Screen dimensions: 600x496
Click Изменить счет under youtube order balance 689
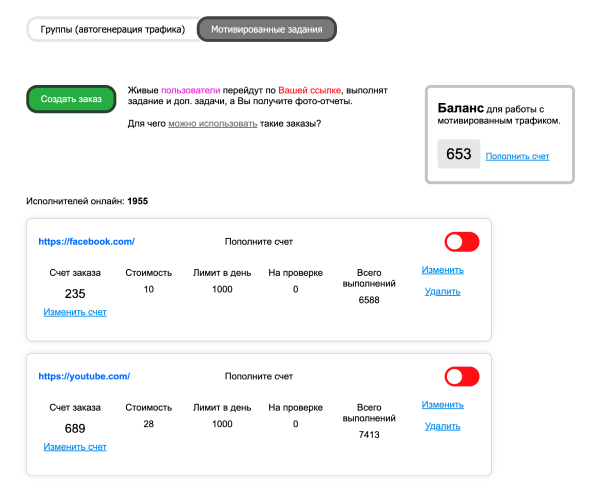point(75,447)
